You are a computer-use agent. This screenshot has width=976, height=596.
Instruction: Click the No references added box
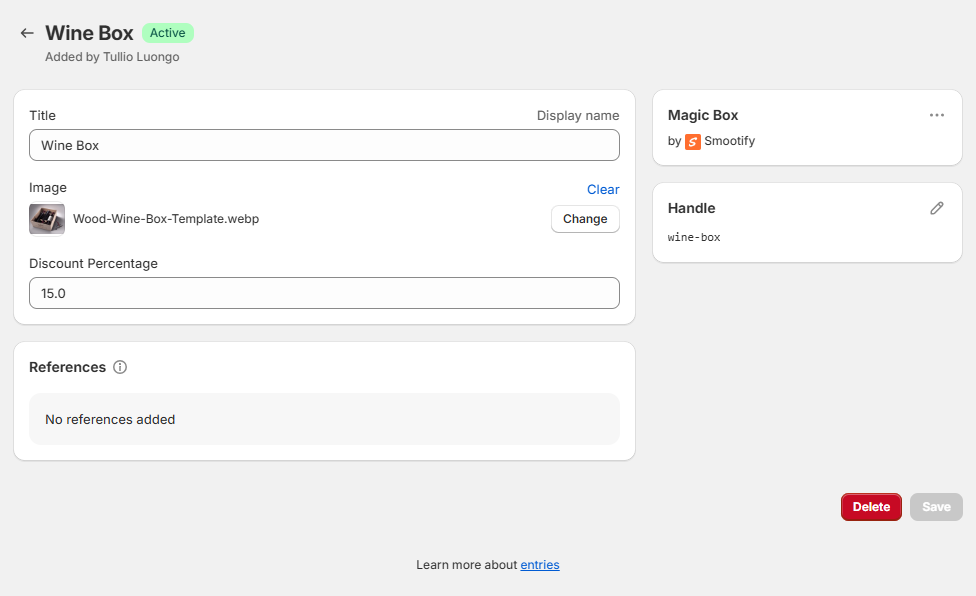(324, 419)
